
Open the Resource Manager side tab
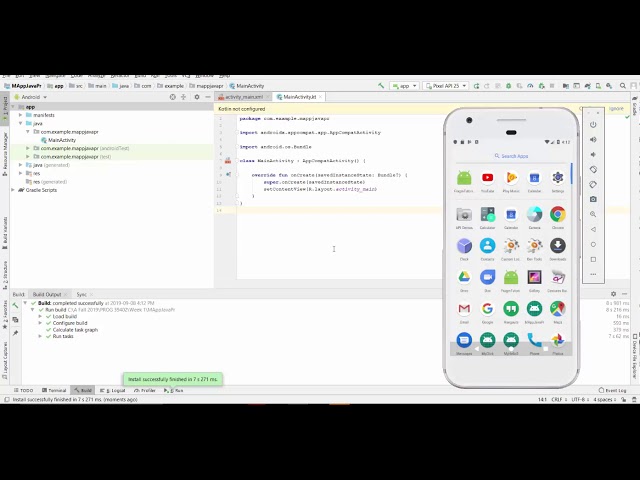(x=5, y=154)
